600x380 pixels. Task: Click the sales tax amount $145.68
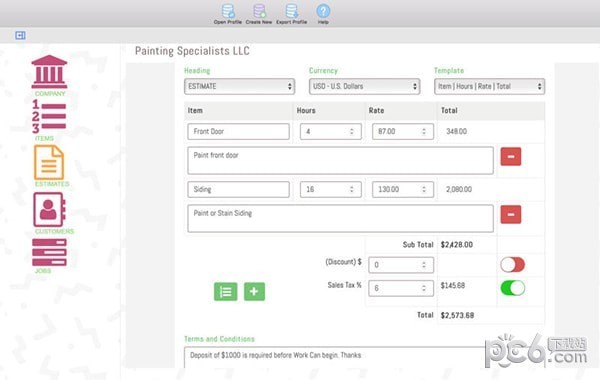pos(453,285)
